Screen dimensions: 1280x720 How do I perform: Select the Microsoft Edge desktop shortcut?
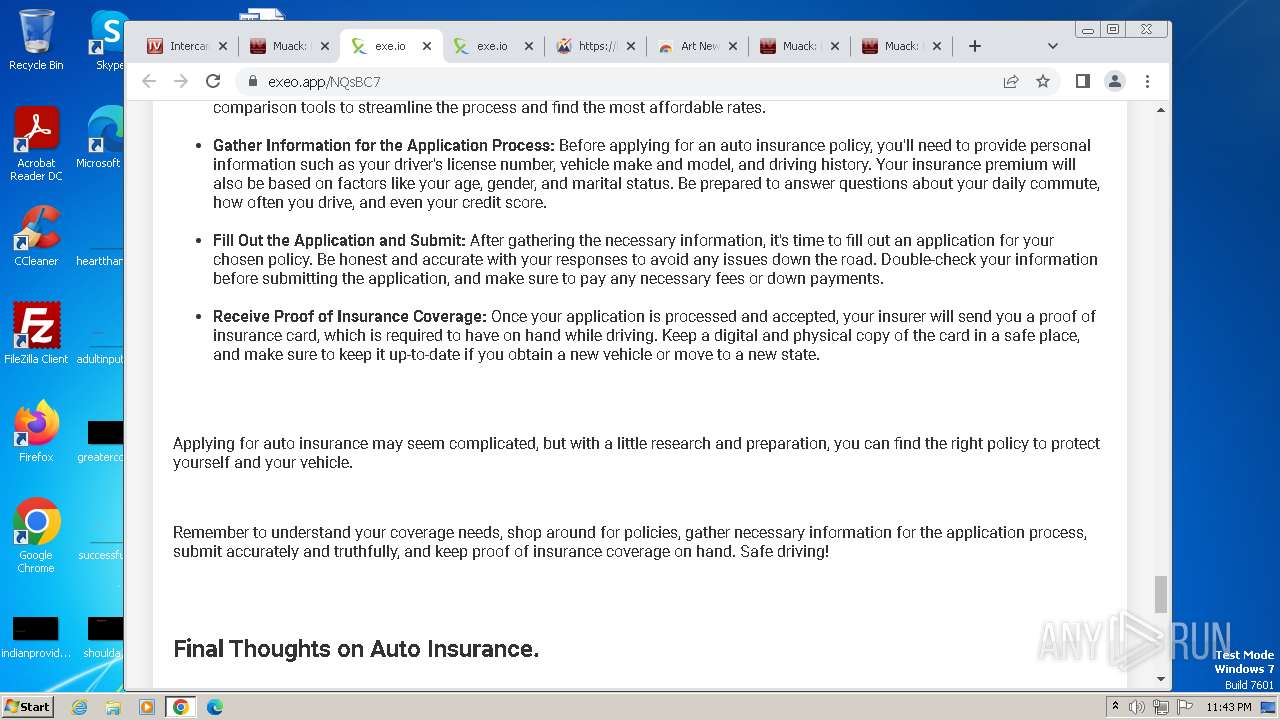pyautogui.click(x=100, y=138)
